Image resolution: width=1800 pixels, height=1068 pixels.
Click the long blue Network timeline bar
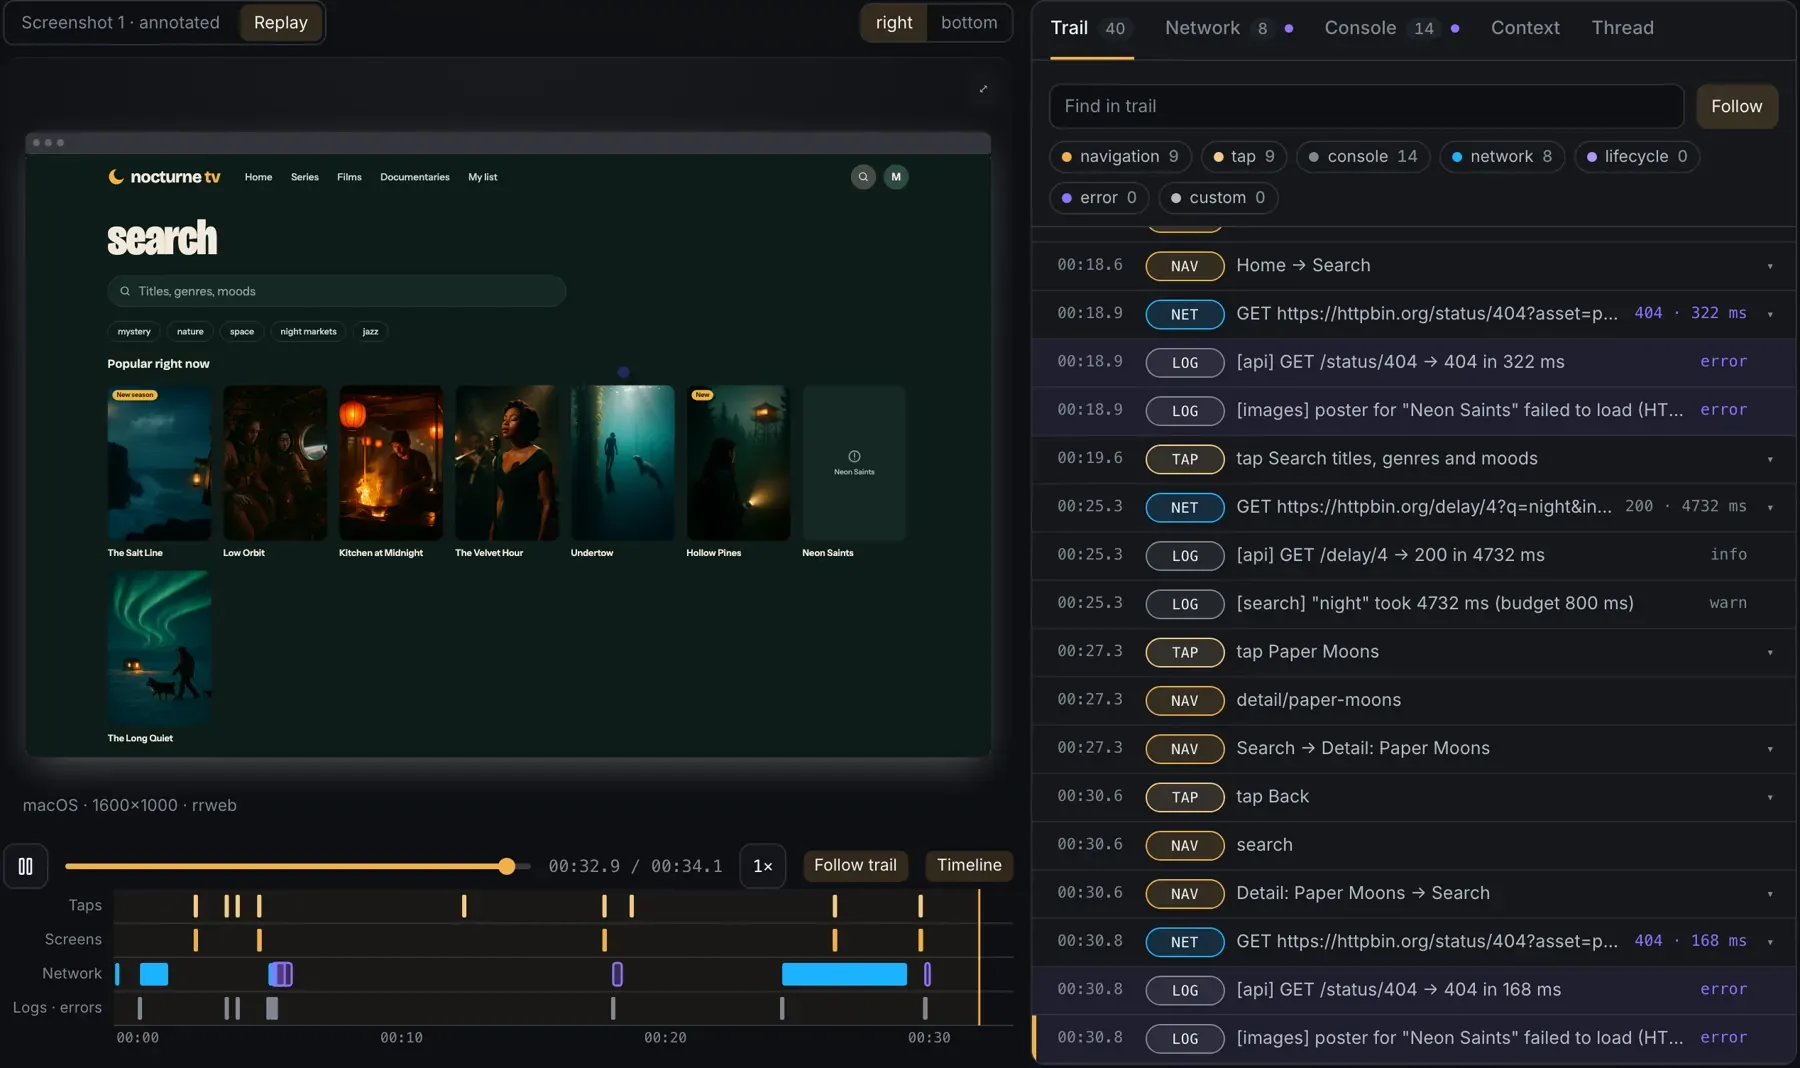coord(844,974)
